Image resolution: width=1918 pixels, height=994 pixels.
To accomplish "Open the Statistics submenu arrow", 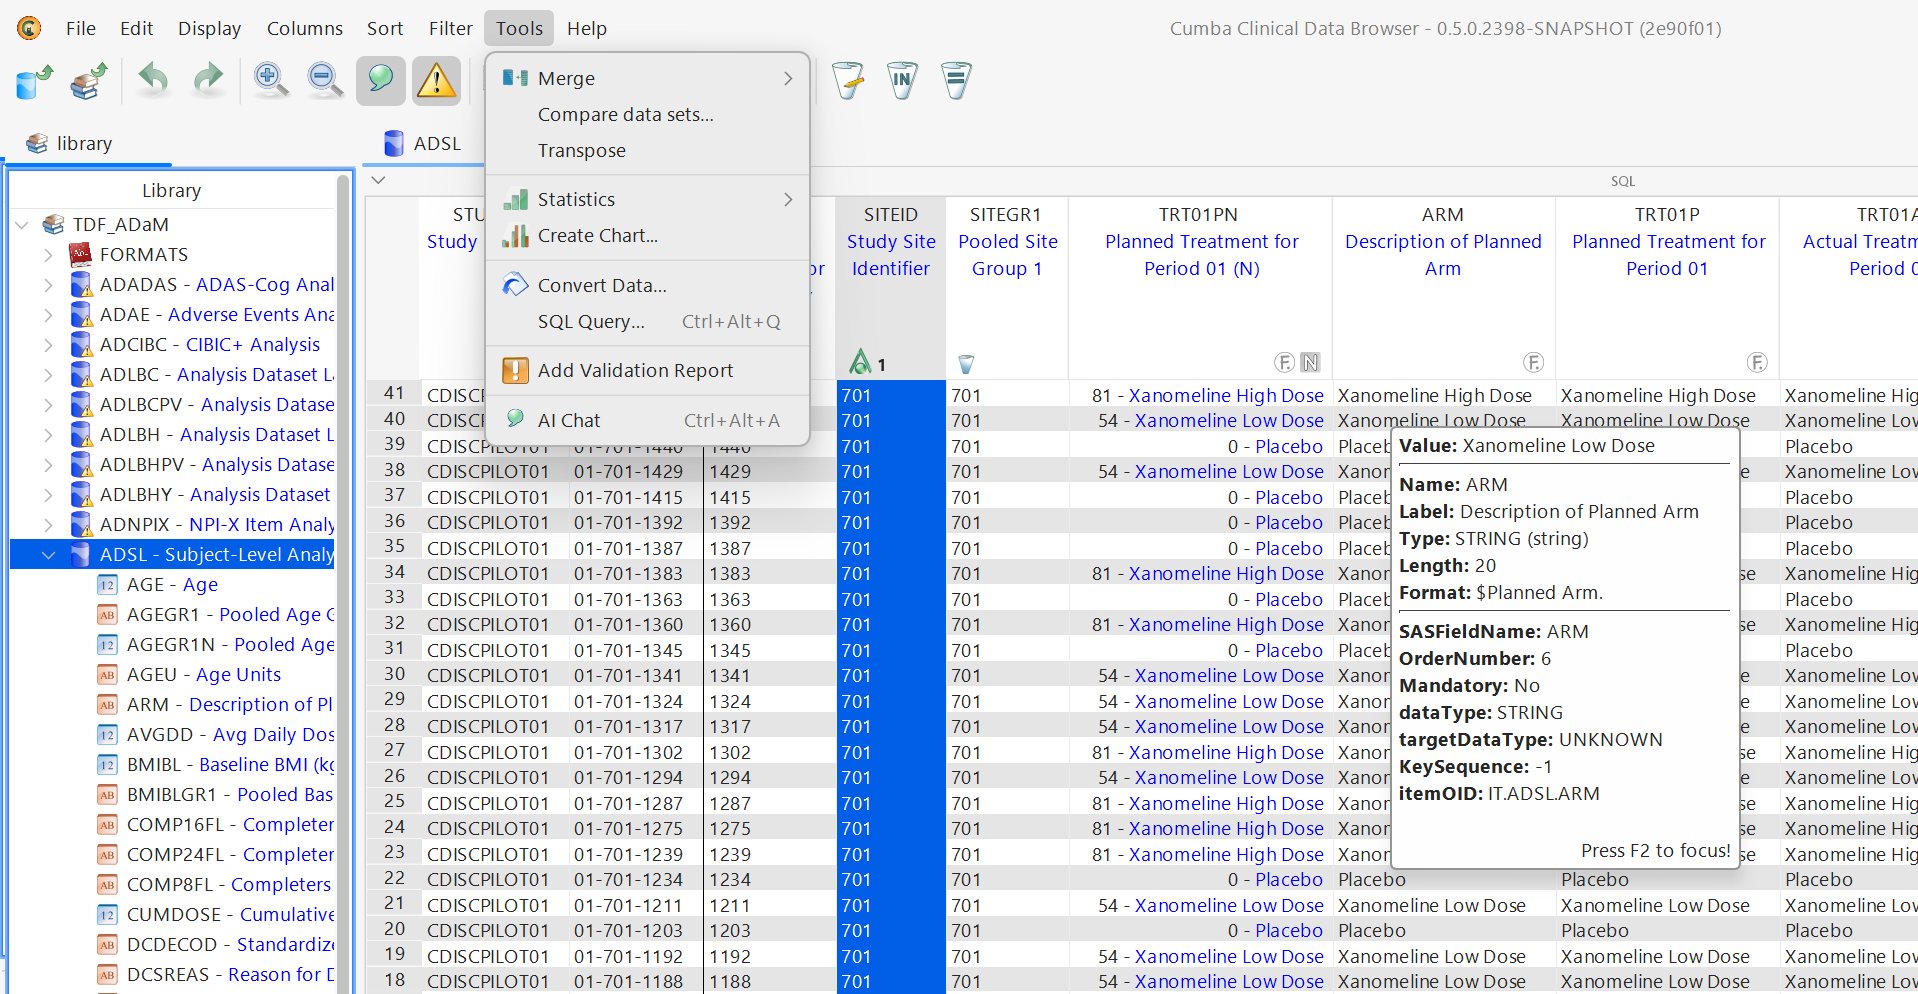I will point(788,199).
